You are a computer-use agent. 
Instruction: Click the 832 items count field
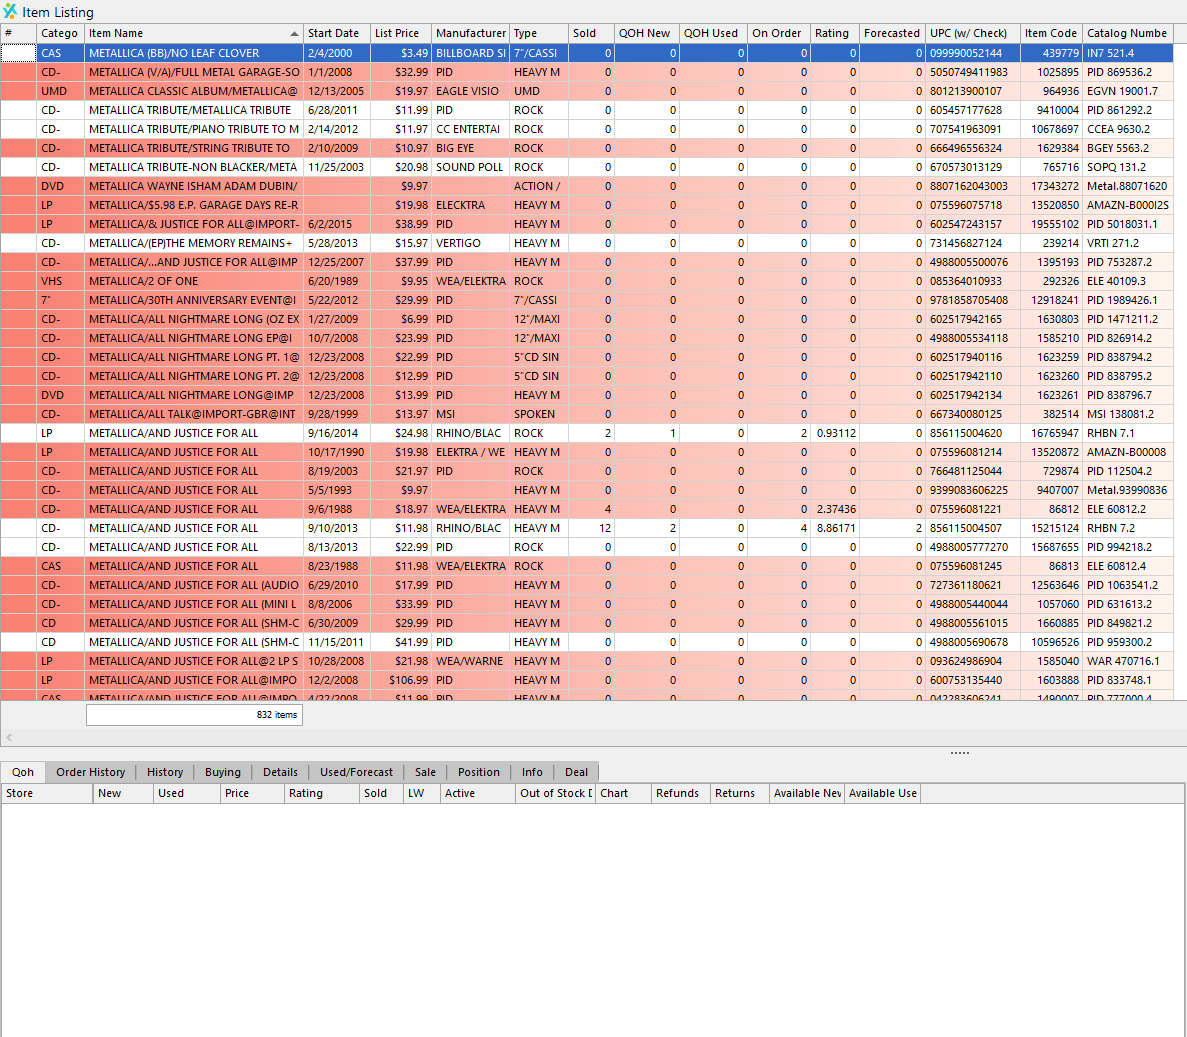click(x=195, y=715)
